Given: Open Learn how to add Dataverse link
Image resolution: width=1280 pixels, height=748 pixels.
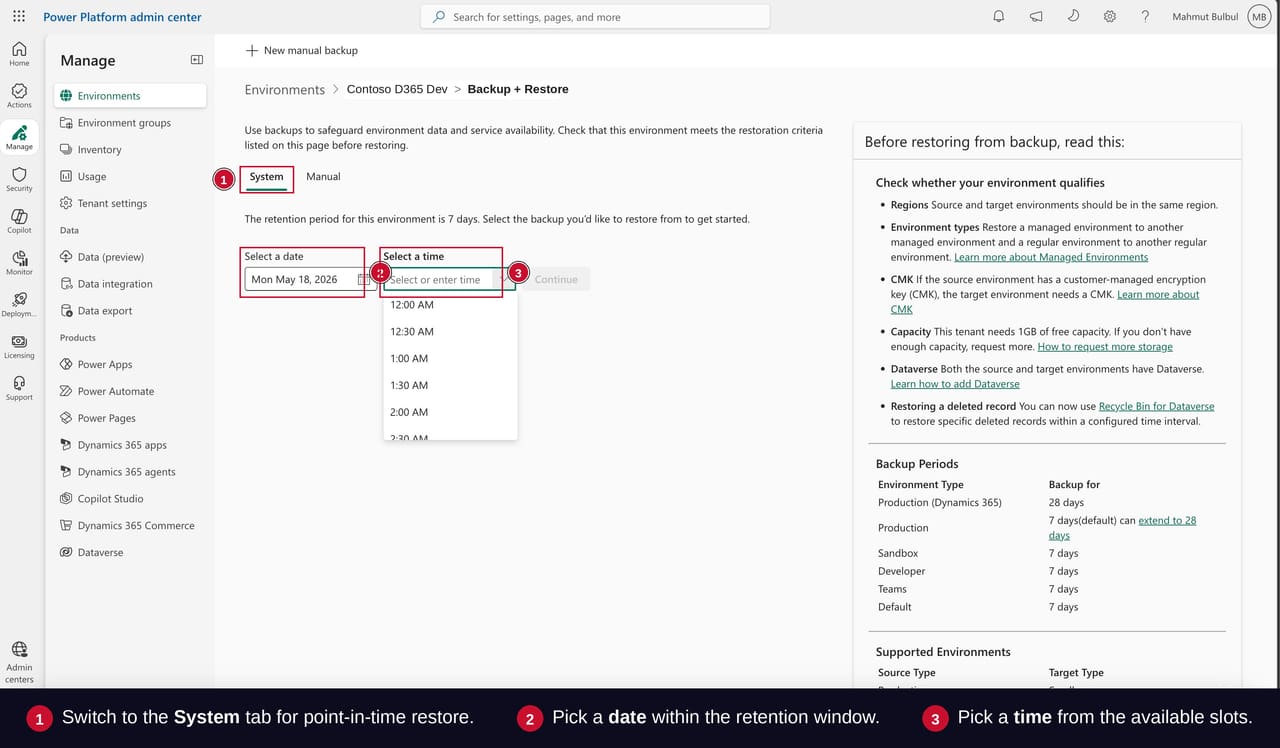Looking at the screenshot, I should tap(955, 384).
